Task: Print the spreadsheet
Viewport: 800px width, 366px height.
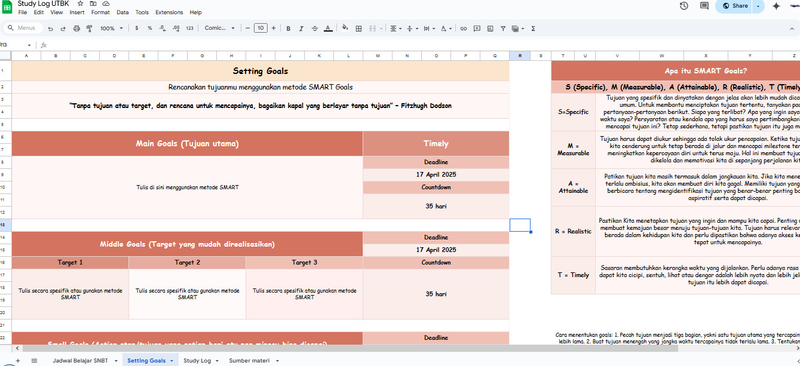Action: [77, 29]
